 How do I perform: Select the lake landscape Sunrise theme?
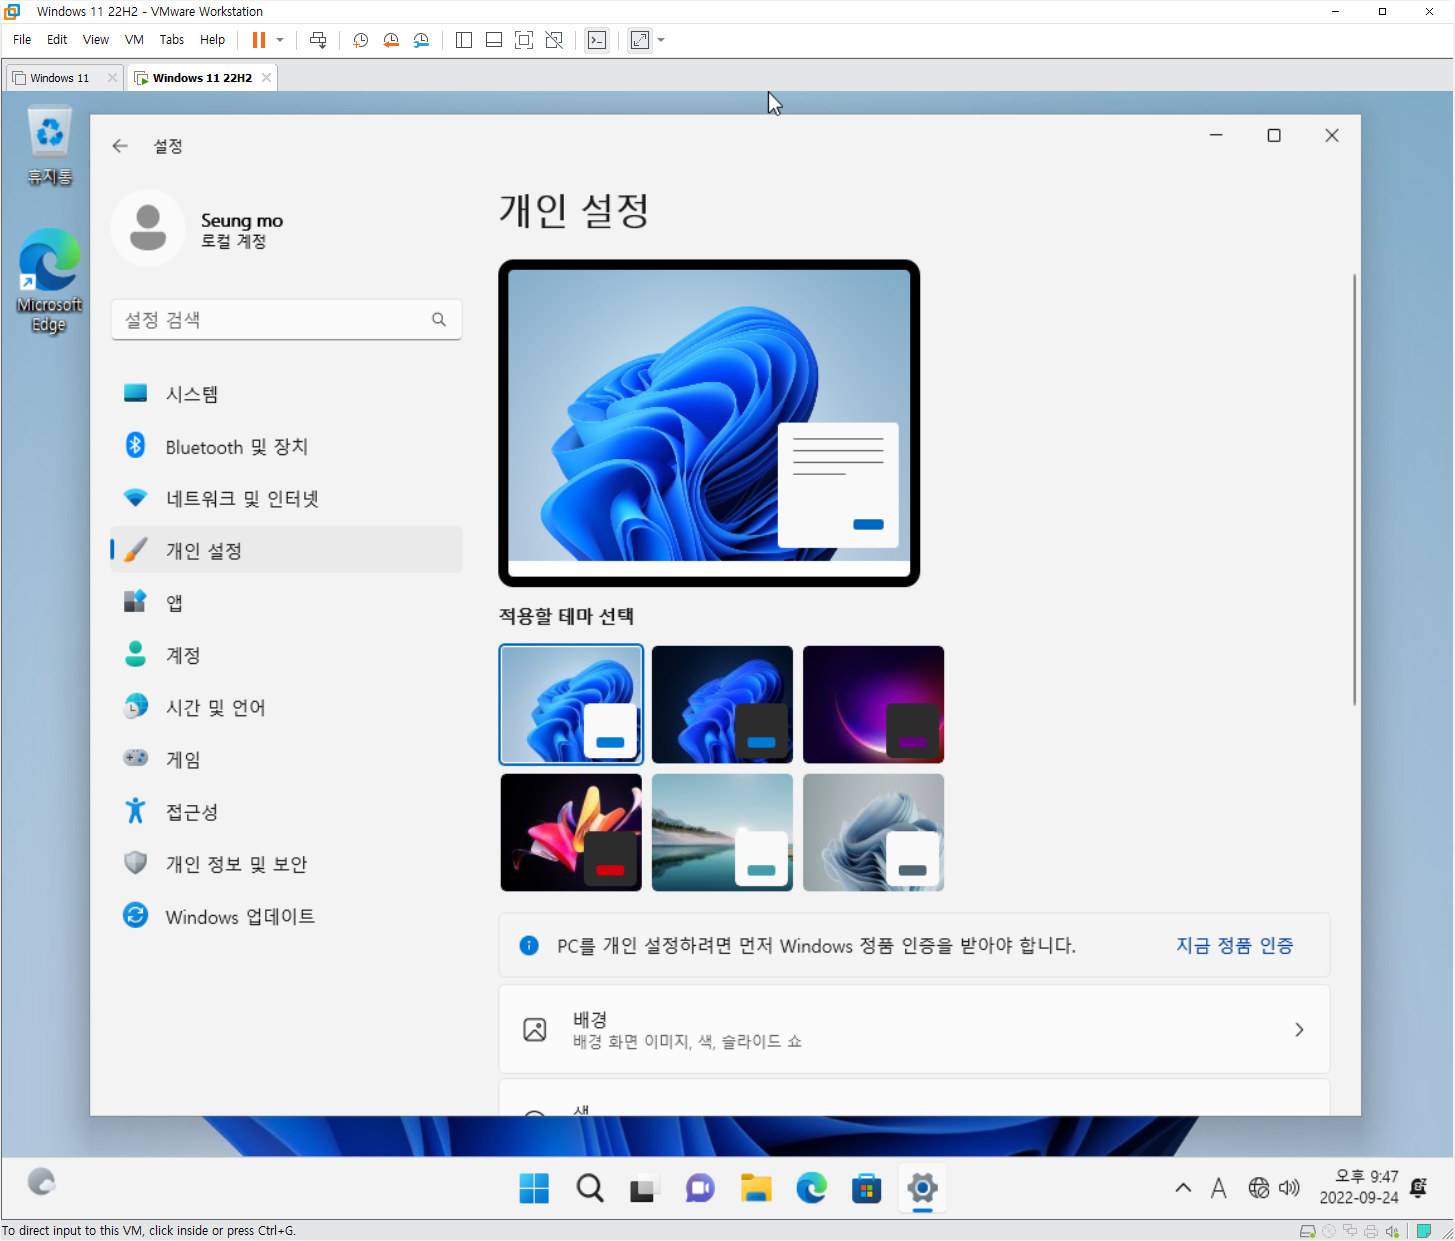(x=722, y=832)
